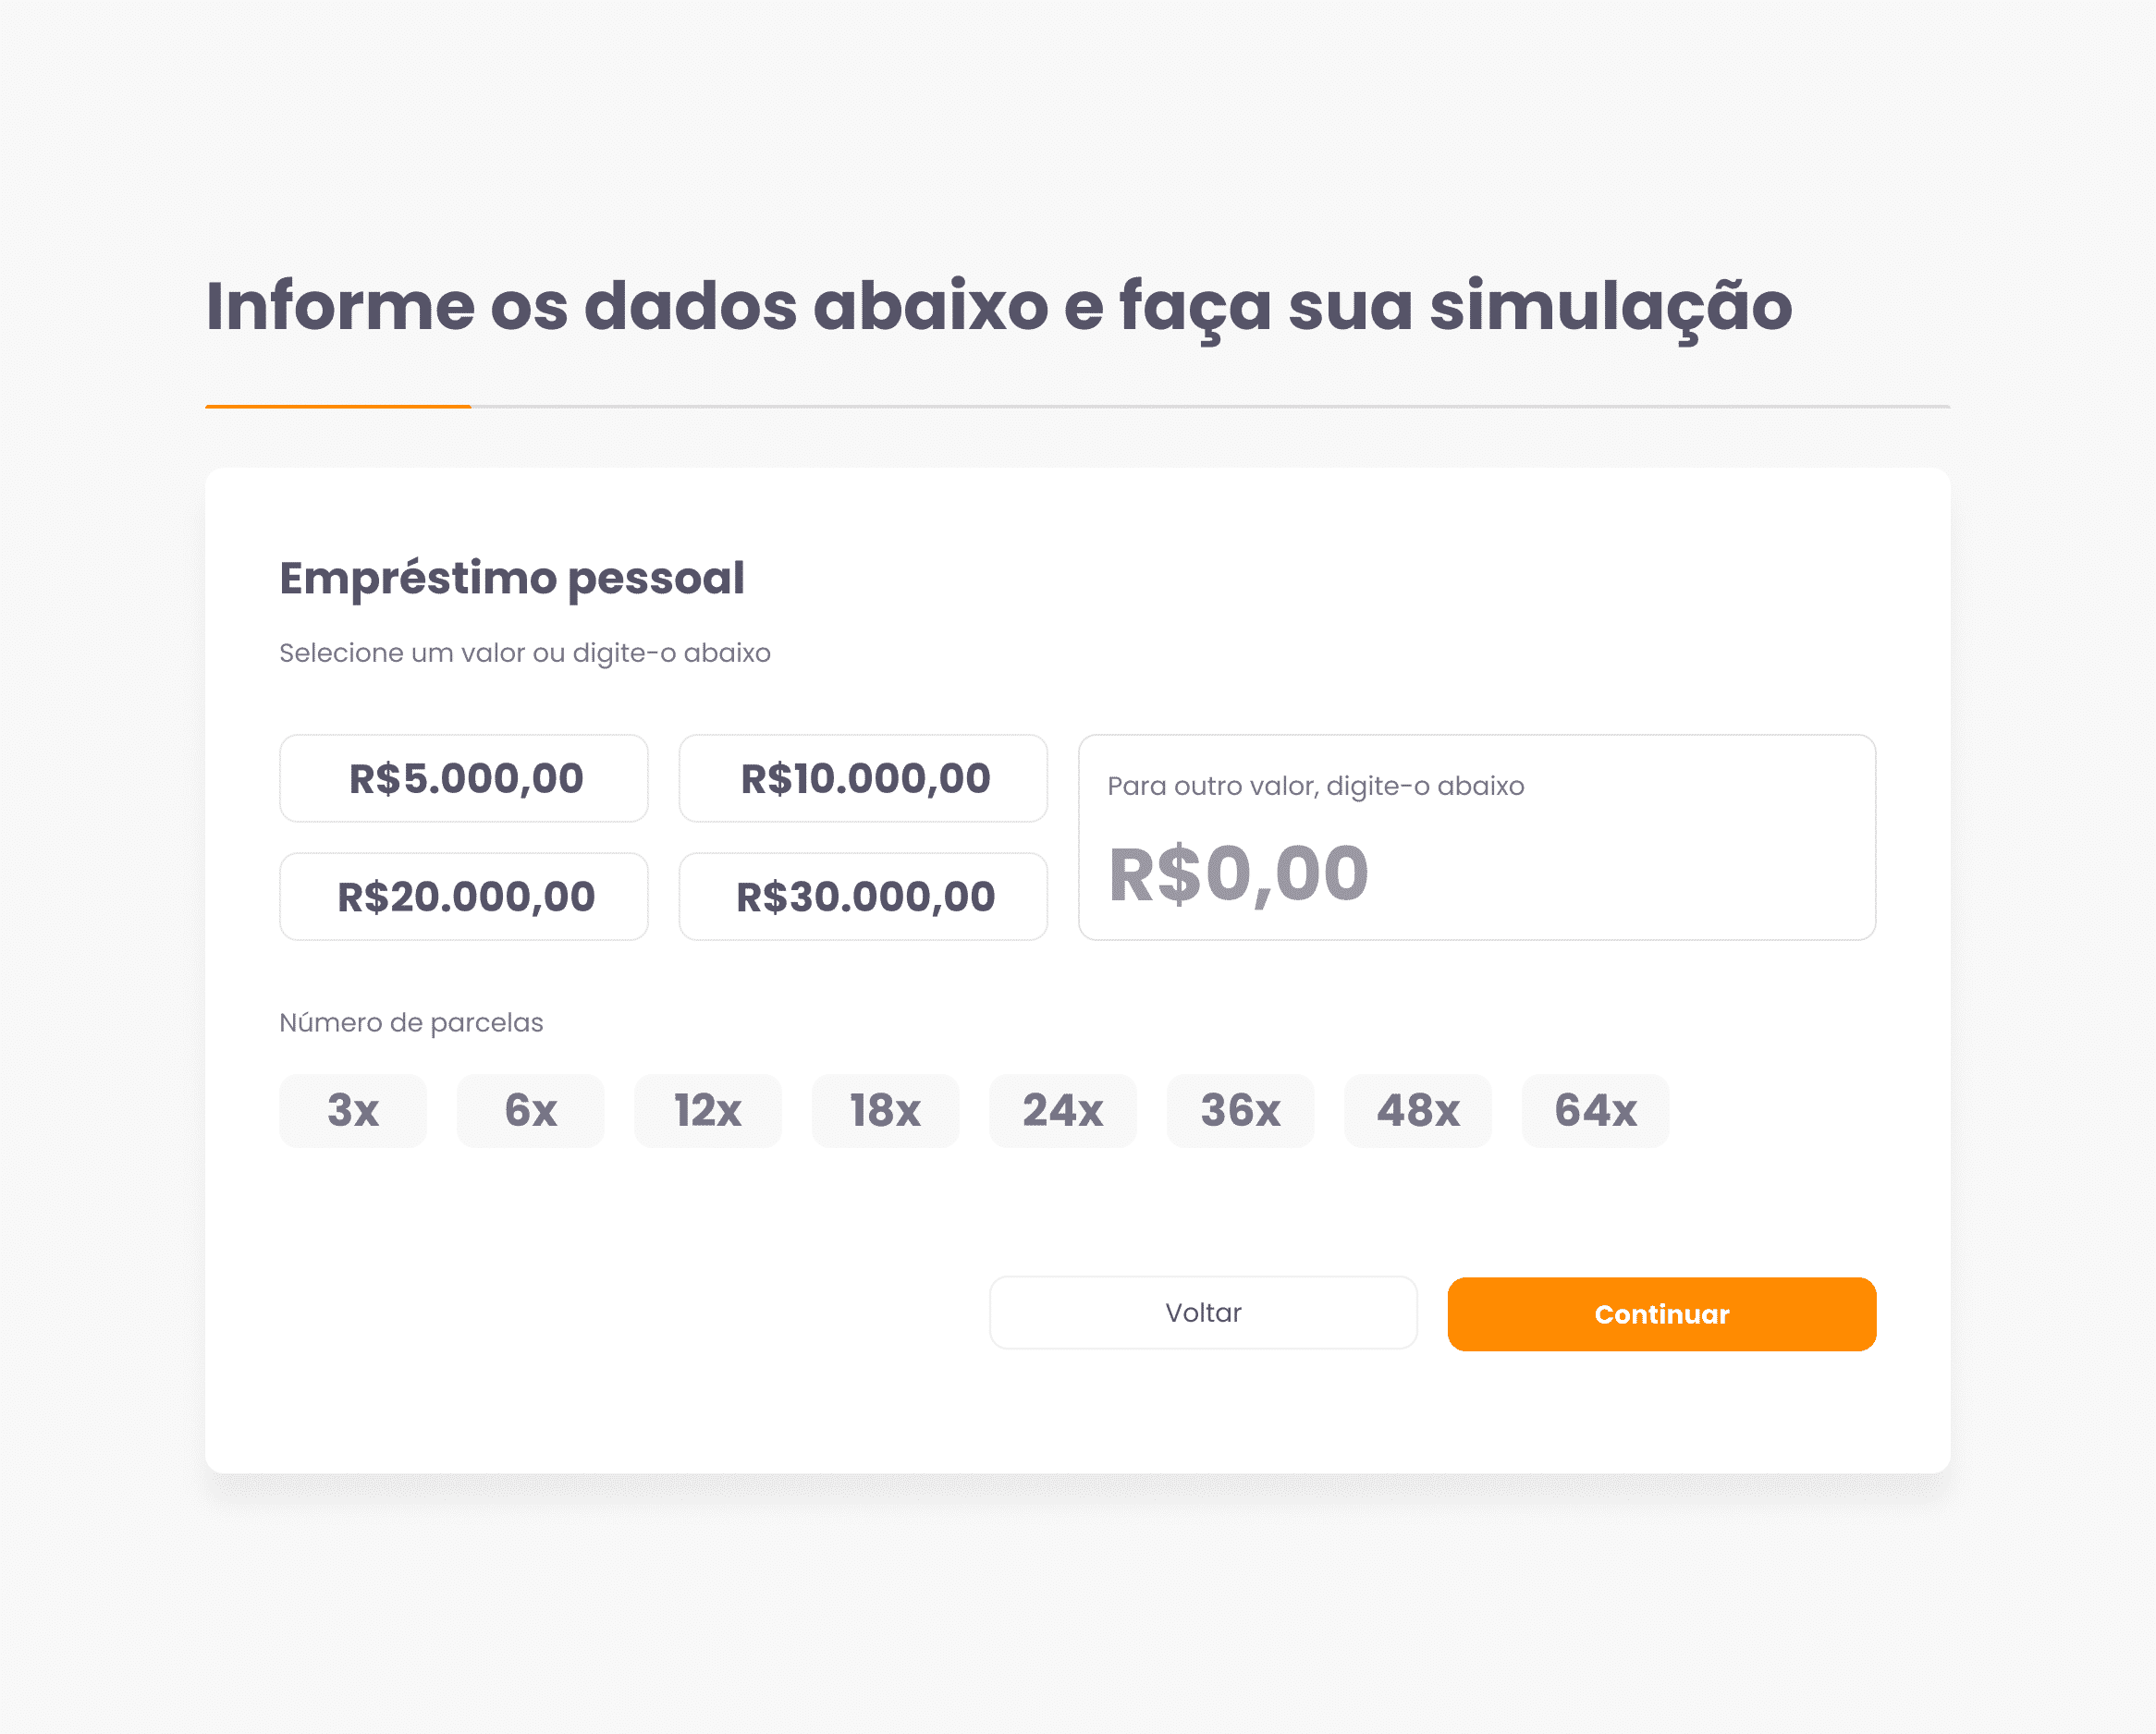Click the Voltar button

(1203, 1313)
